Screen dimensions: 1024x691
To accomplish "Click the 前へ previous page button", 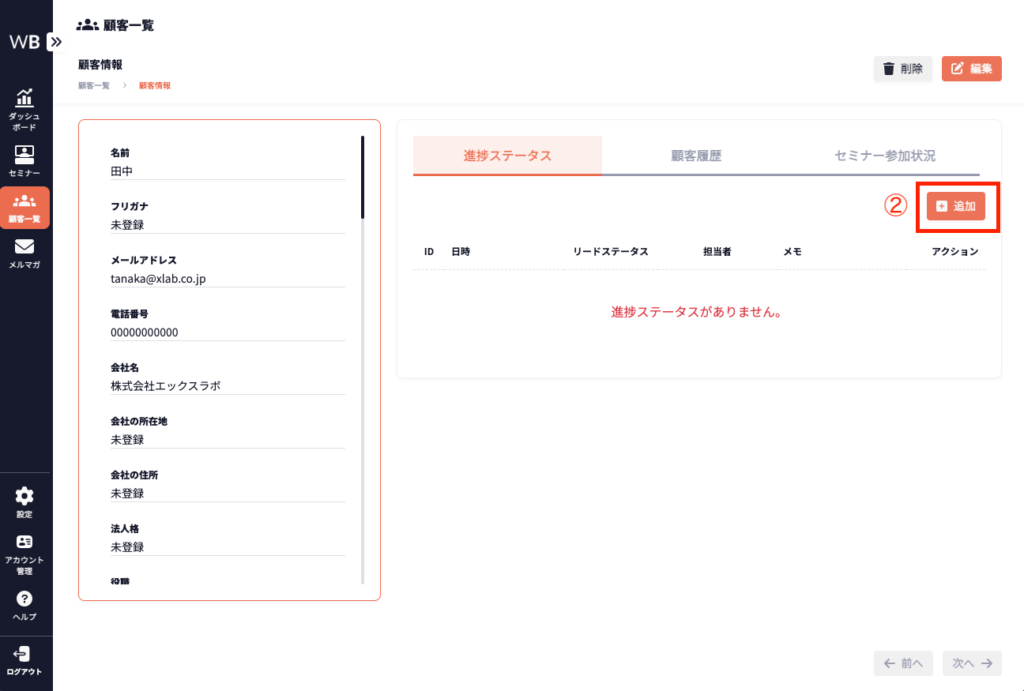I will click(x=903, y=663).
